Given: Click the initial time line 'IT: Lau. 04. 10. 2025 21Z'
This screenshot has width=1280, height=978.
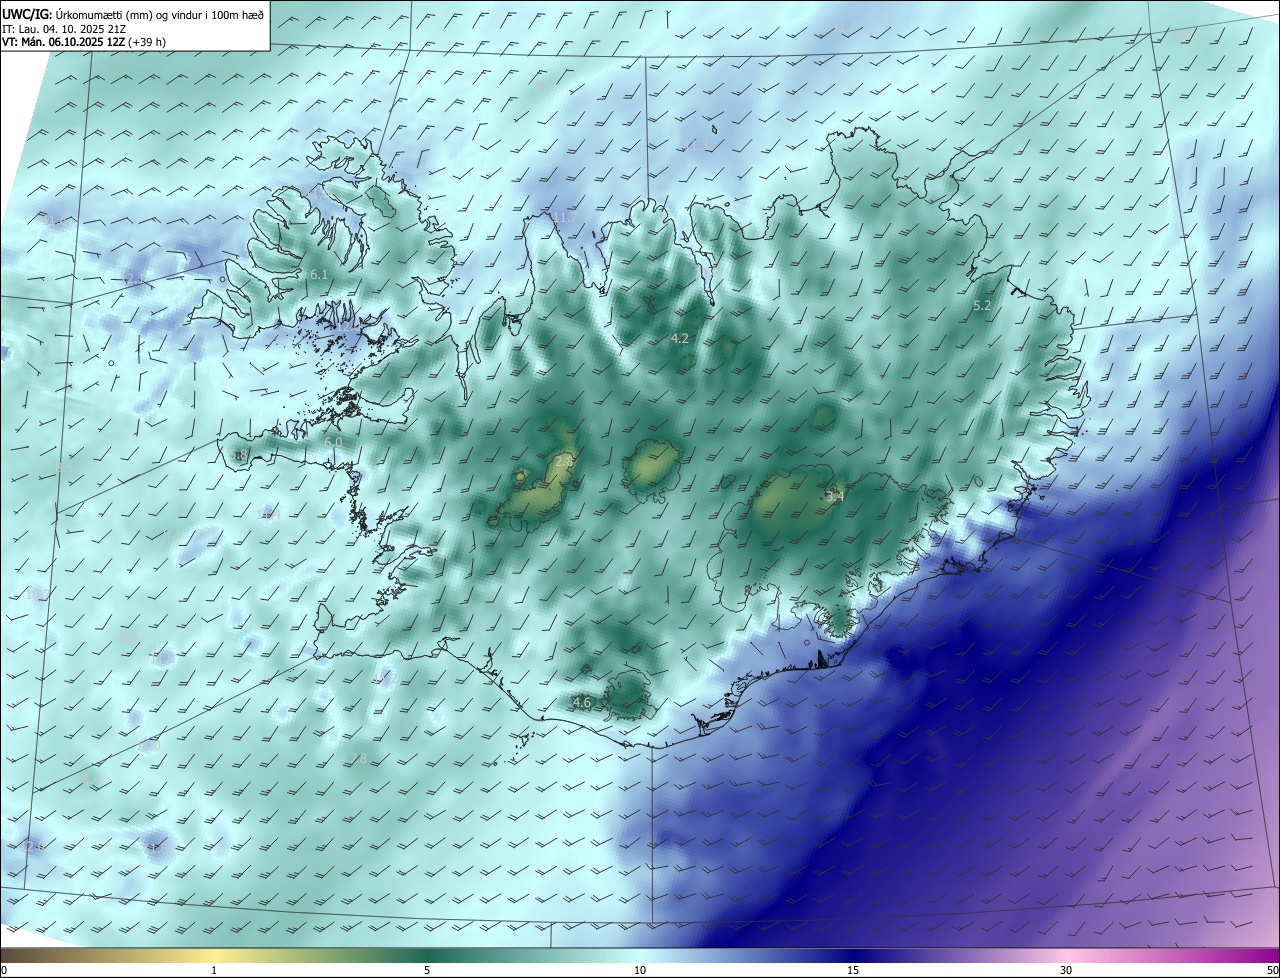Looking at the screenshot, I should [64, 28].
